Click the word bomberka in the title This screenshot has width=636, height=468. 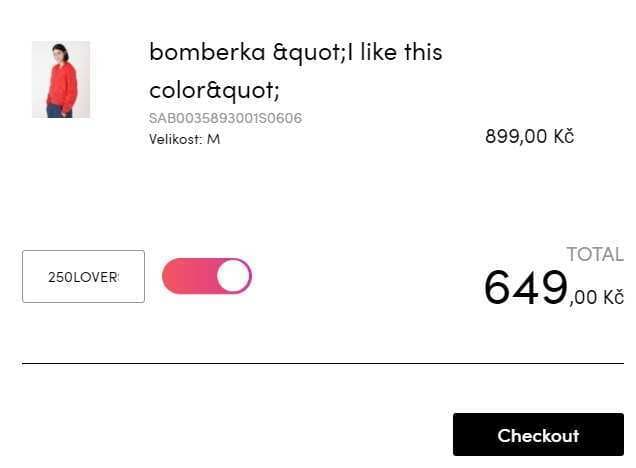pyautogui.click(x=207, y=52)
